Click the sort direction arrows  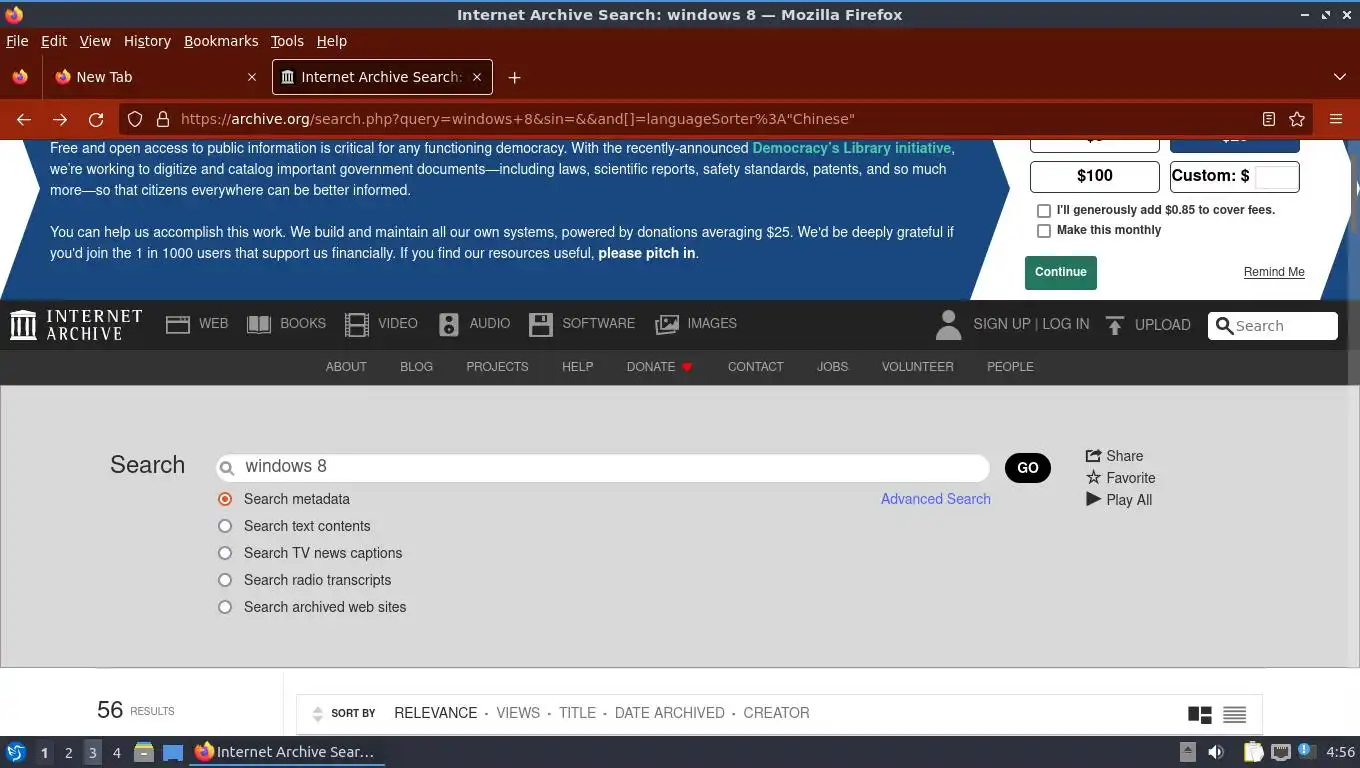click(318, 714)
